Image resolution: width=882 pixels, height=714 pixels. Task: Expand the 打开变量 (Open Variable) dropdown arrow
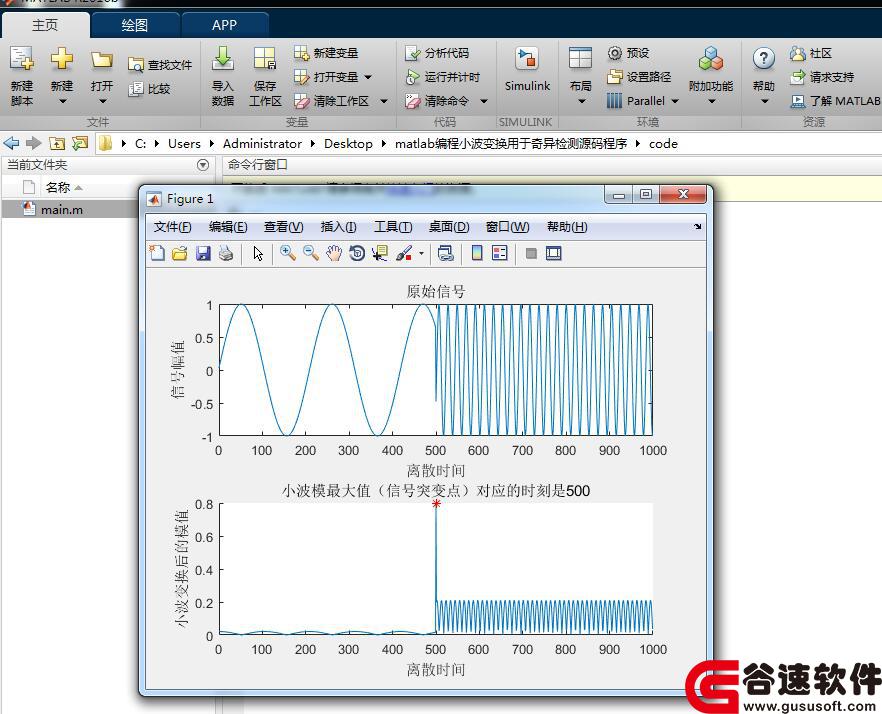coord(368,77)
